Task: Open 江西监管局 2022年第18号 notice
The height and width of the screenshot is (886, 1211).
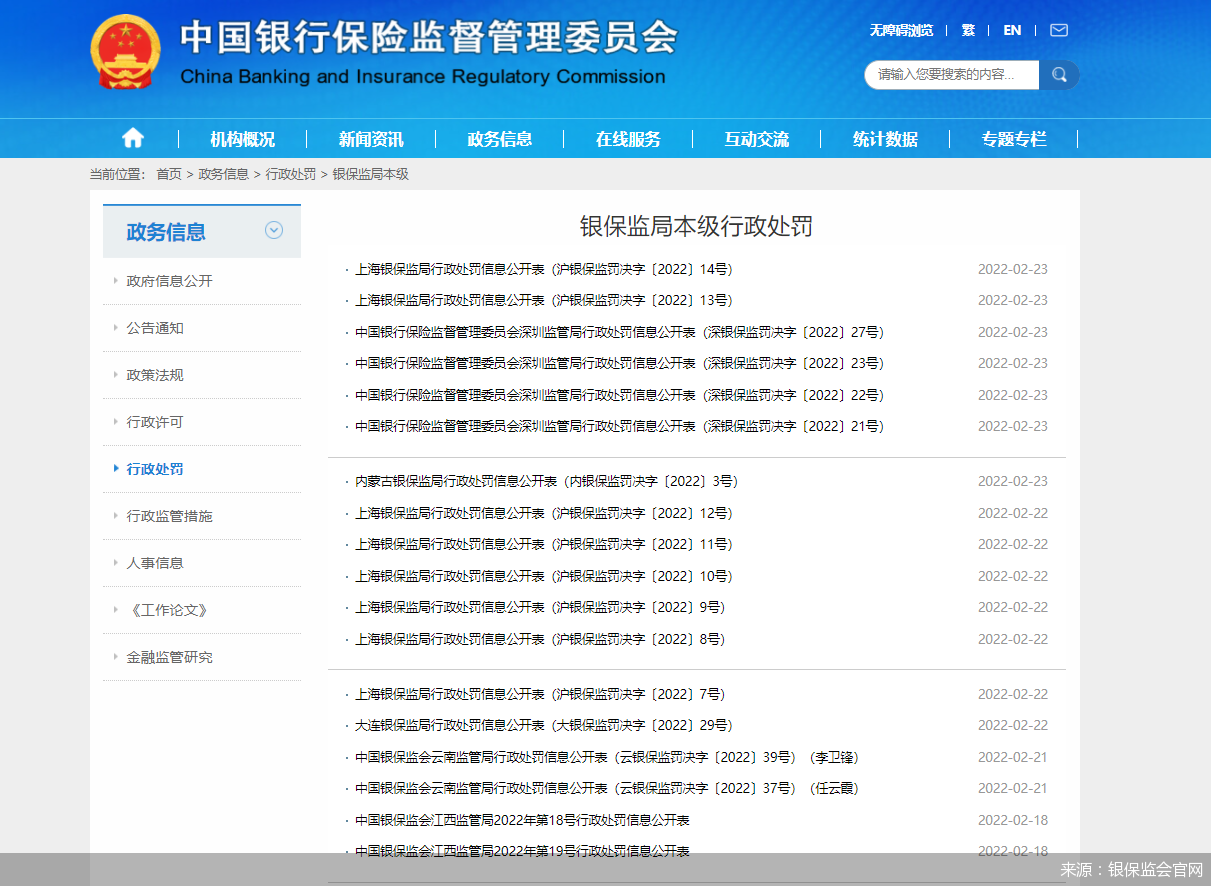Action: tap(522, 820)
